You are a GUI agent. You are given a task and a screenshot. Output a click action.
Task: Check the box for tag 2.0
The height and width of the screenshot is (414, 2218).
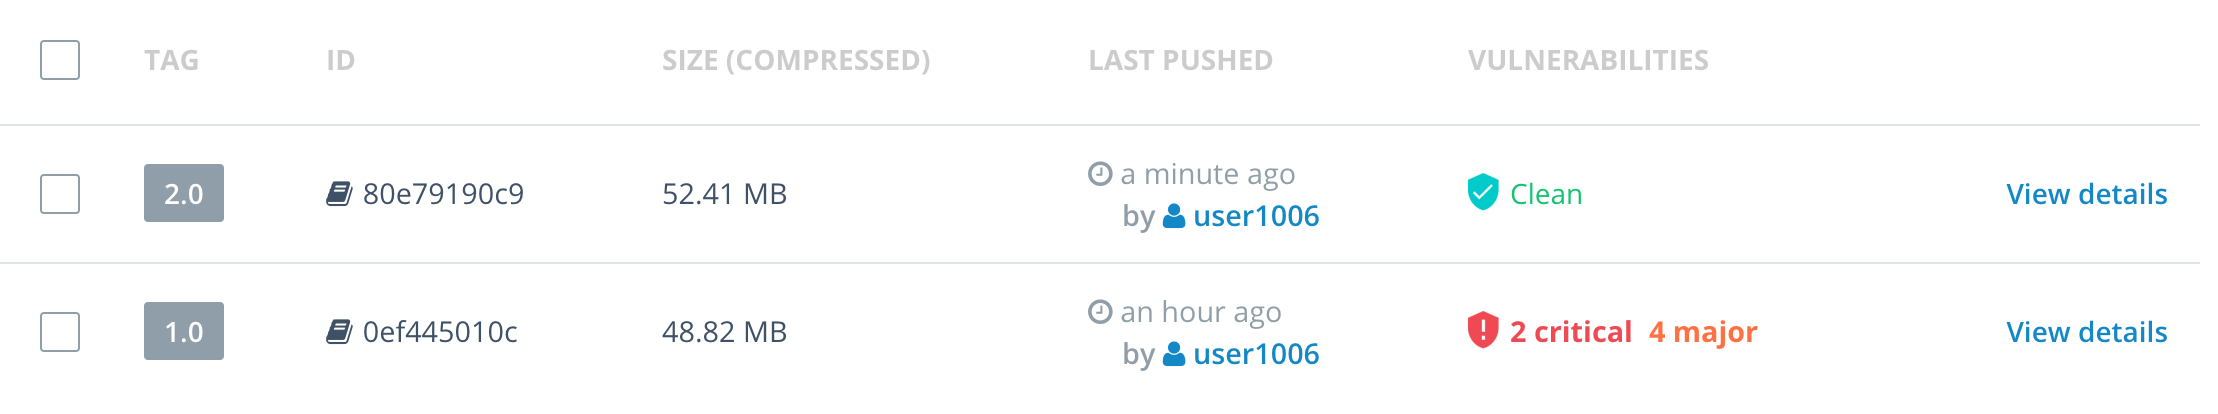[x=60, y=194]
